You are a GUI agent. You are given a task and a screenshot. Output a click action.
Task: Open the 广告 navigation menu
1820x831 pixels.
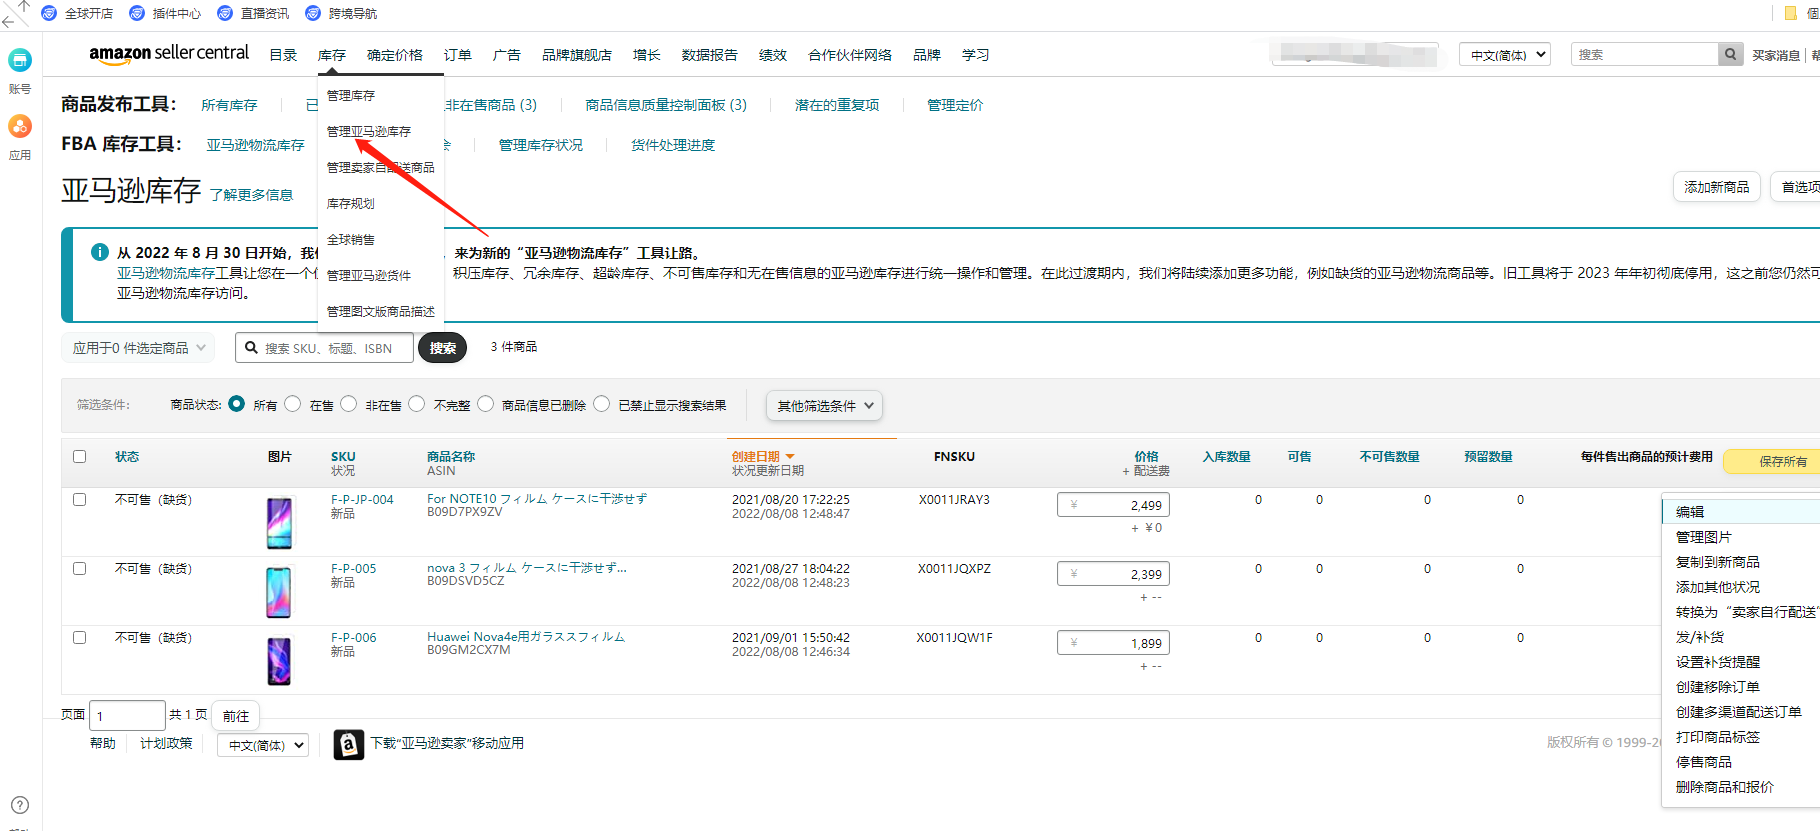pos(507,55)
